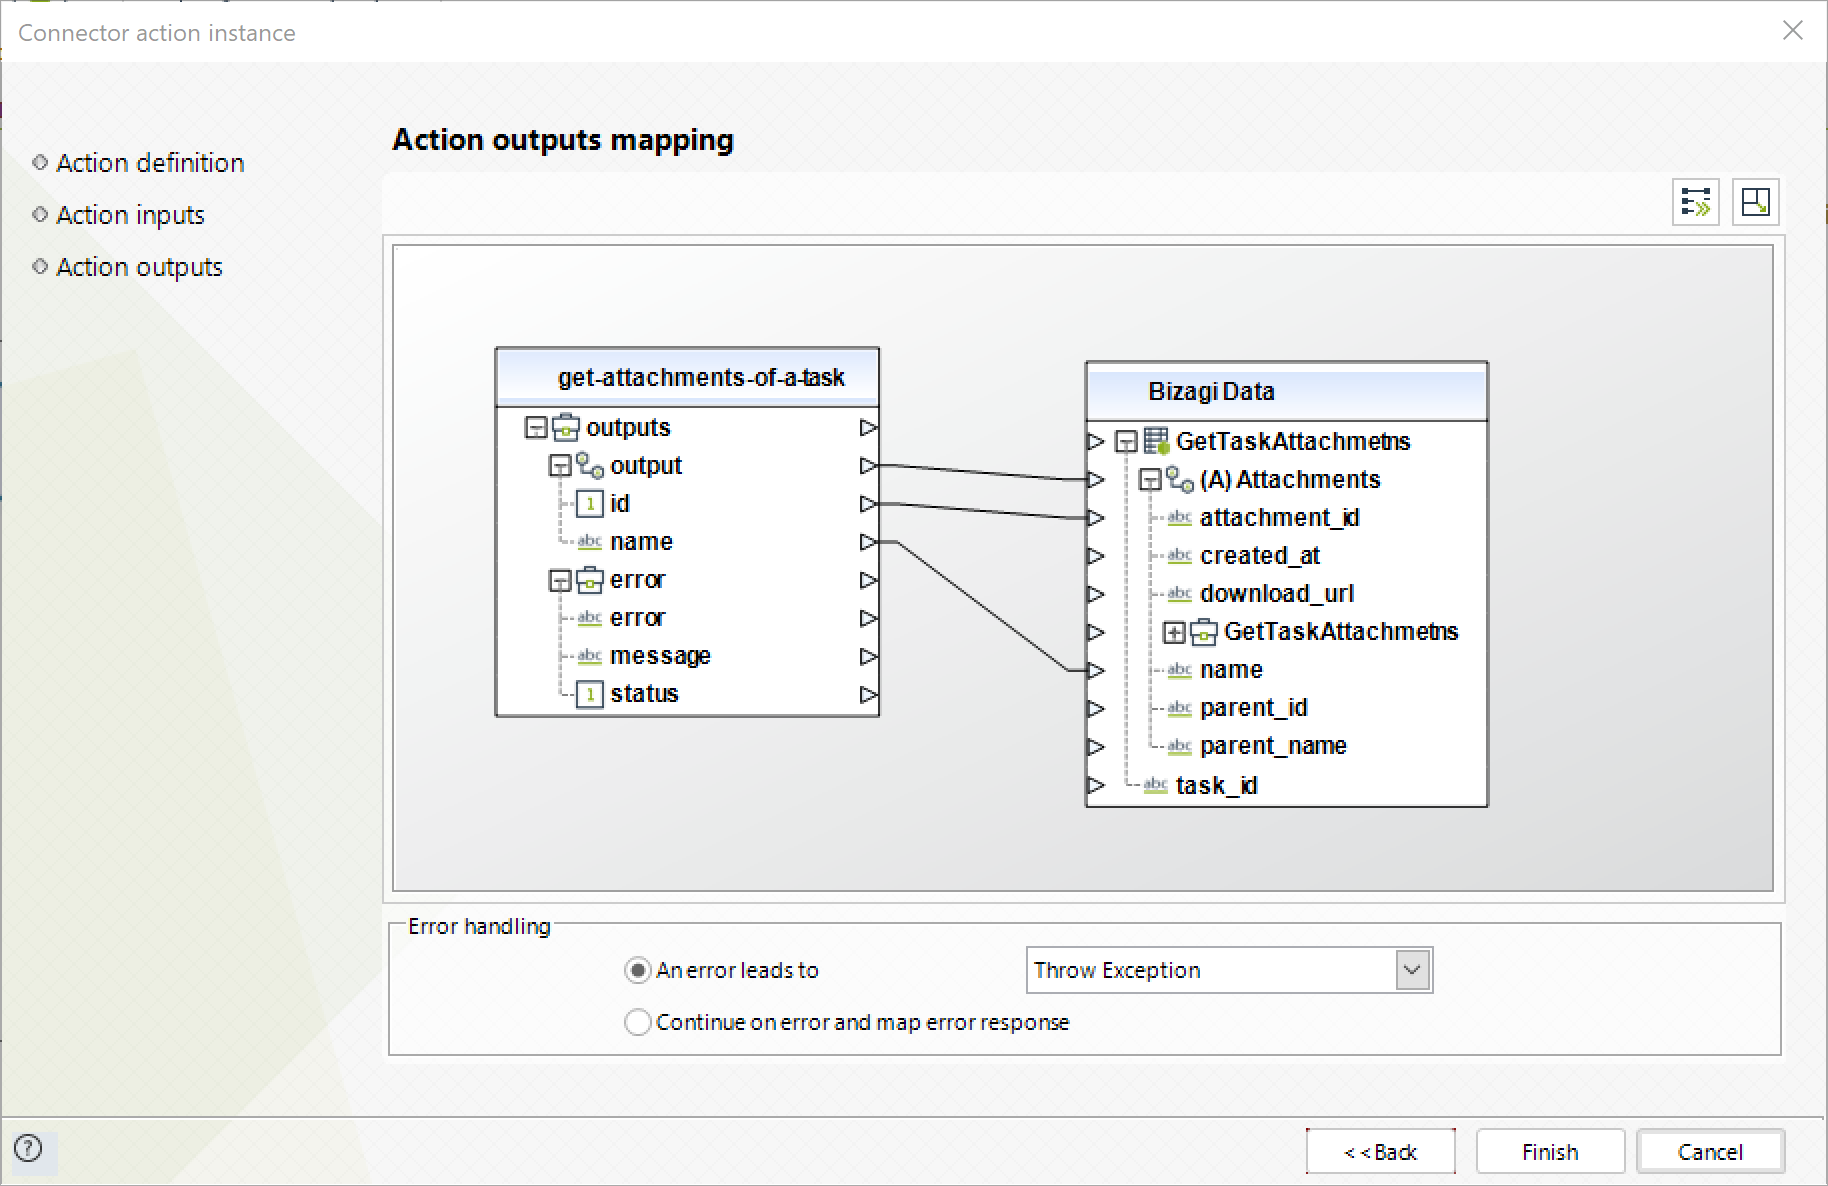Select the 'task_id' Bizagi attribute

(1217, 785)
